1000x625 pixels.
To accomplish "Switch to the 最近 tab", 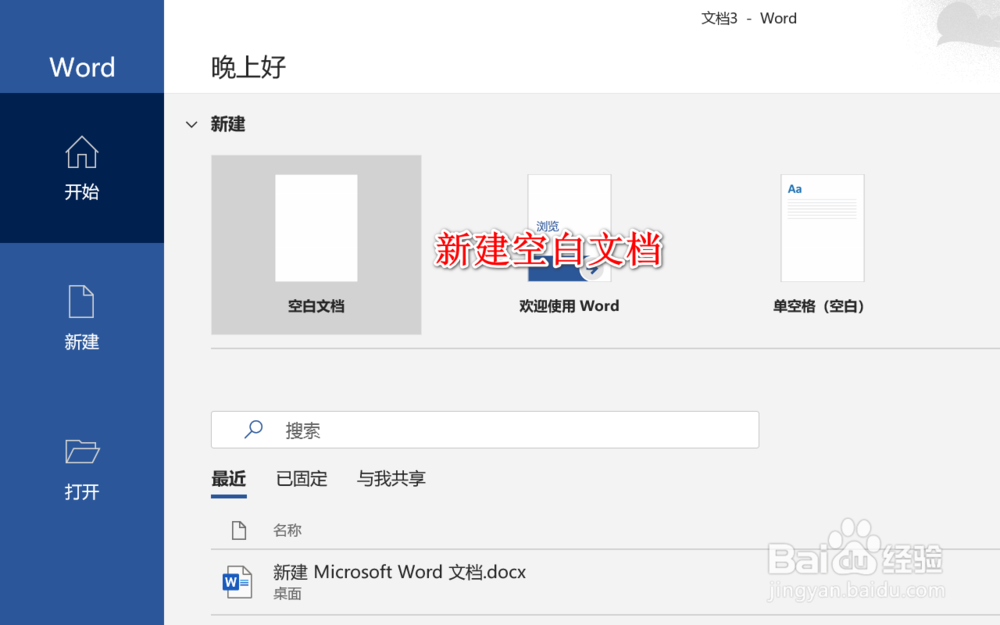I will tap(229, 479).
